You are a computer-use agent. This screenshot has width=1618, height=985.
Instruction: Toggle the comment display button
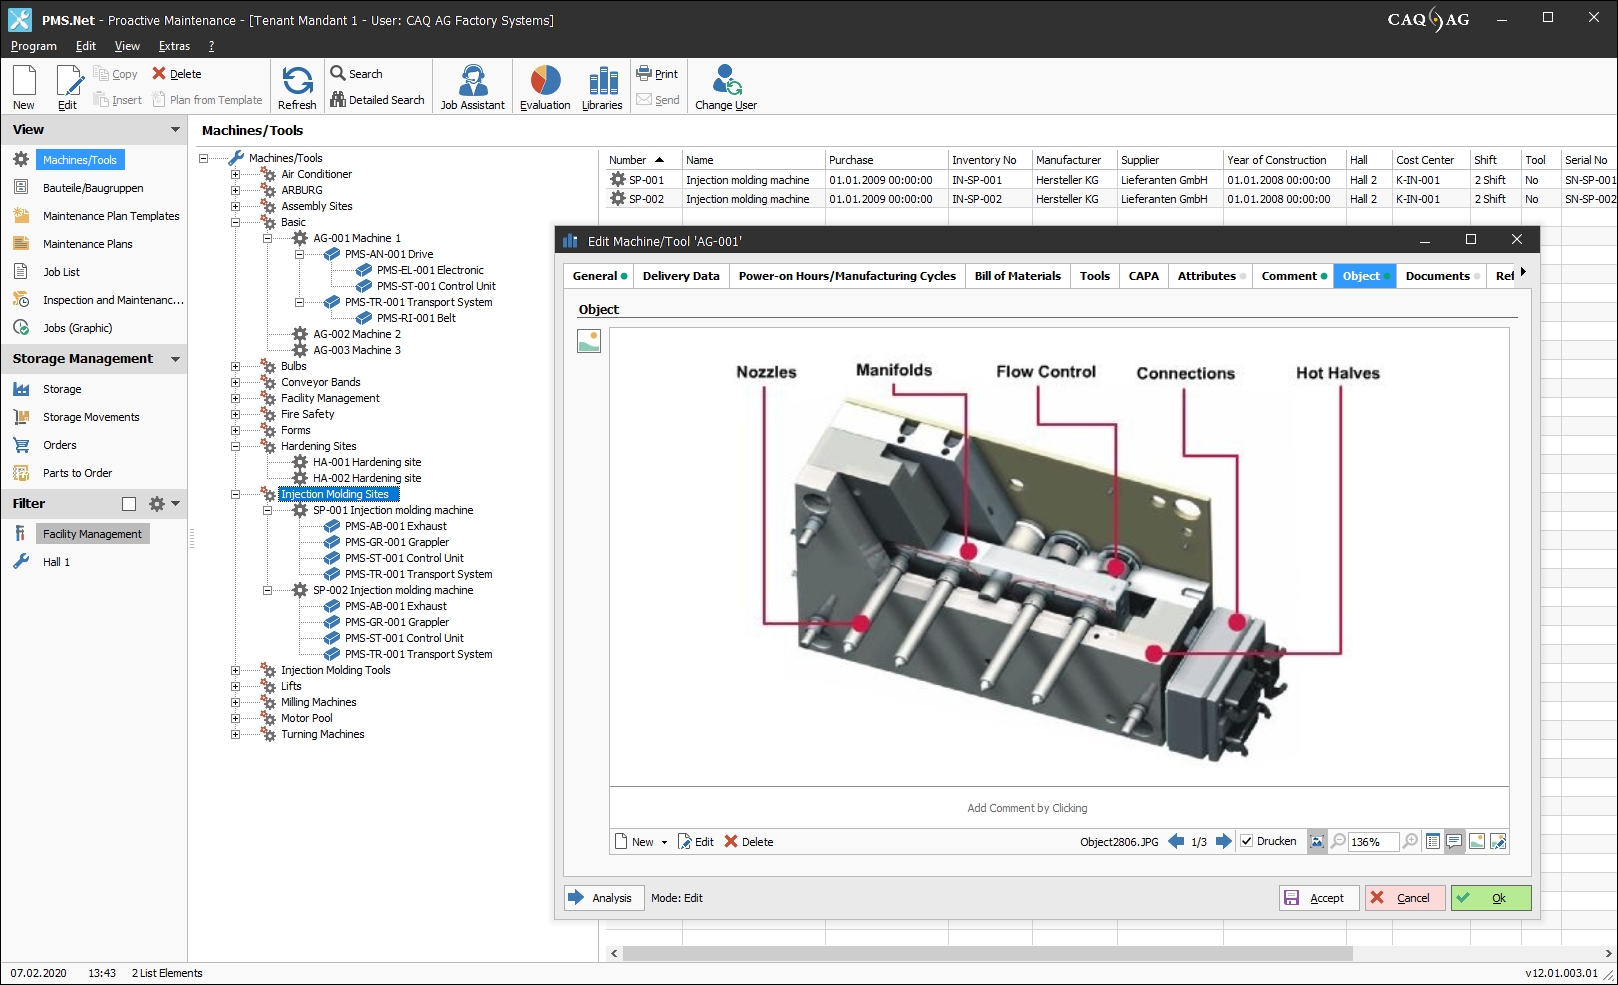tap(1454, 842)
